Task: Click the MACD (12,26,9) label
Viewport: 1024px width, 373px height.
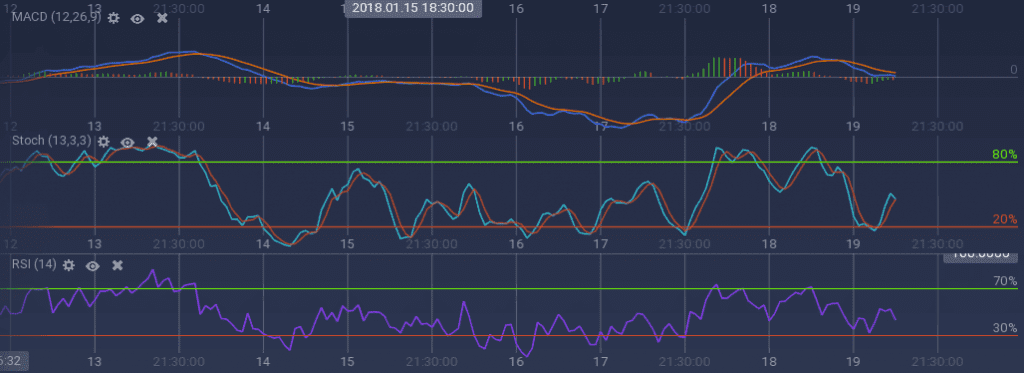Action: click(56, 18)
